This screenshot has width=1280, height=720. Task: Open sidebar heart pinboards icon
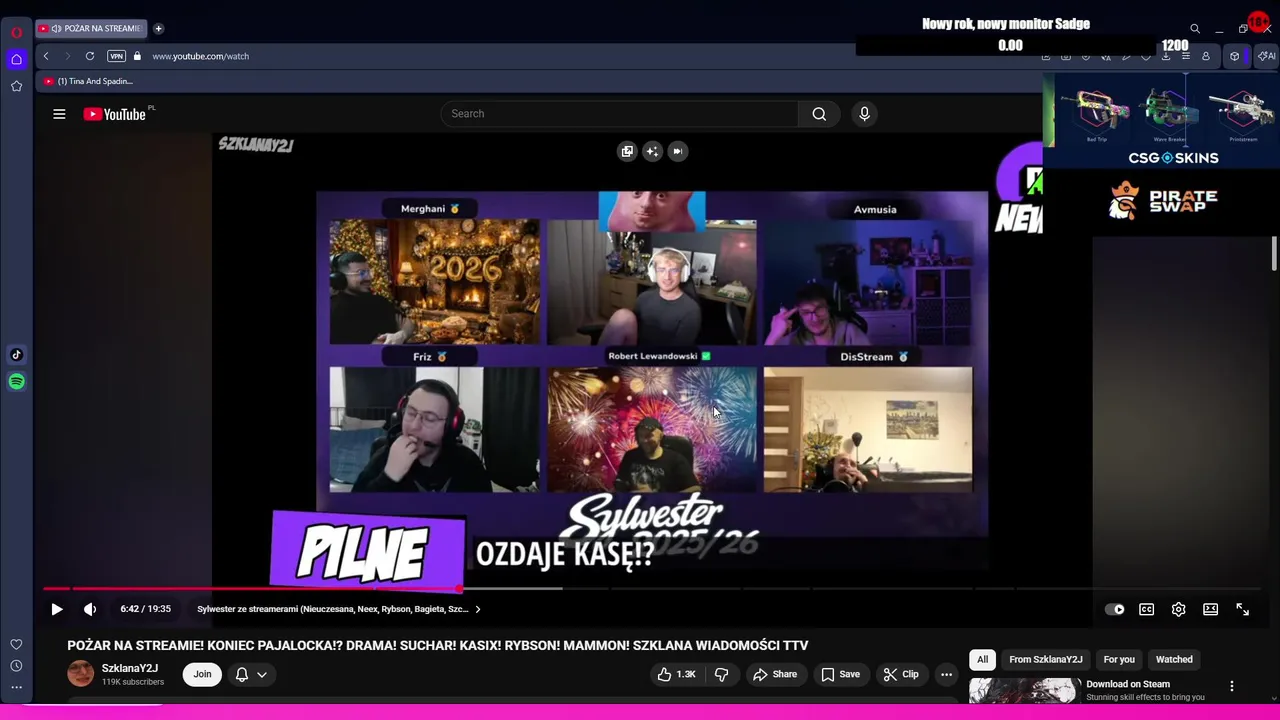(16, 645)
